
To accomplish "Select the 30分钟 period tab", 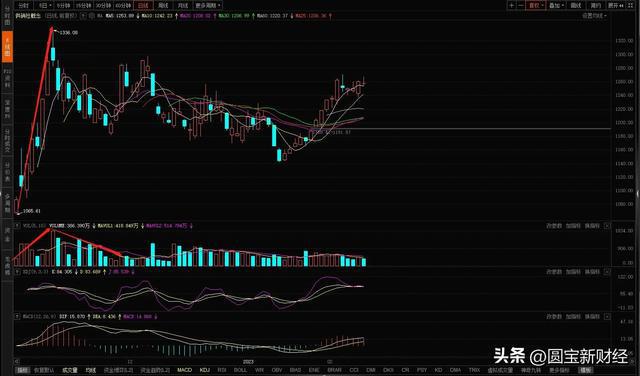I will pyautogui.click(x=104, y=5).
